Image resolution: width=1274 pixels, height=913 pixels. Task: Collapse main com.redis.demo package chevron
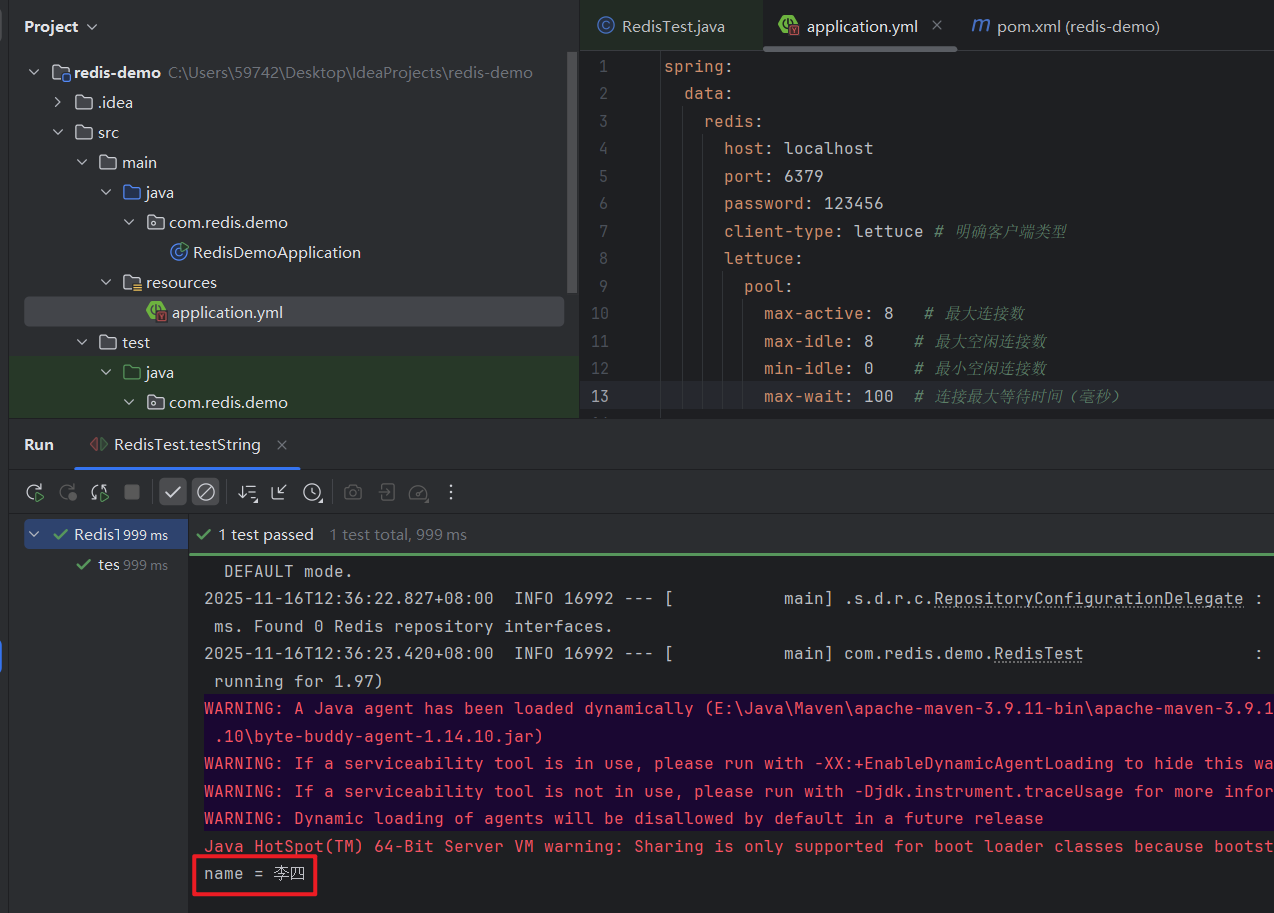(x=131, y=223)
